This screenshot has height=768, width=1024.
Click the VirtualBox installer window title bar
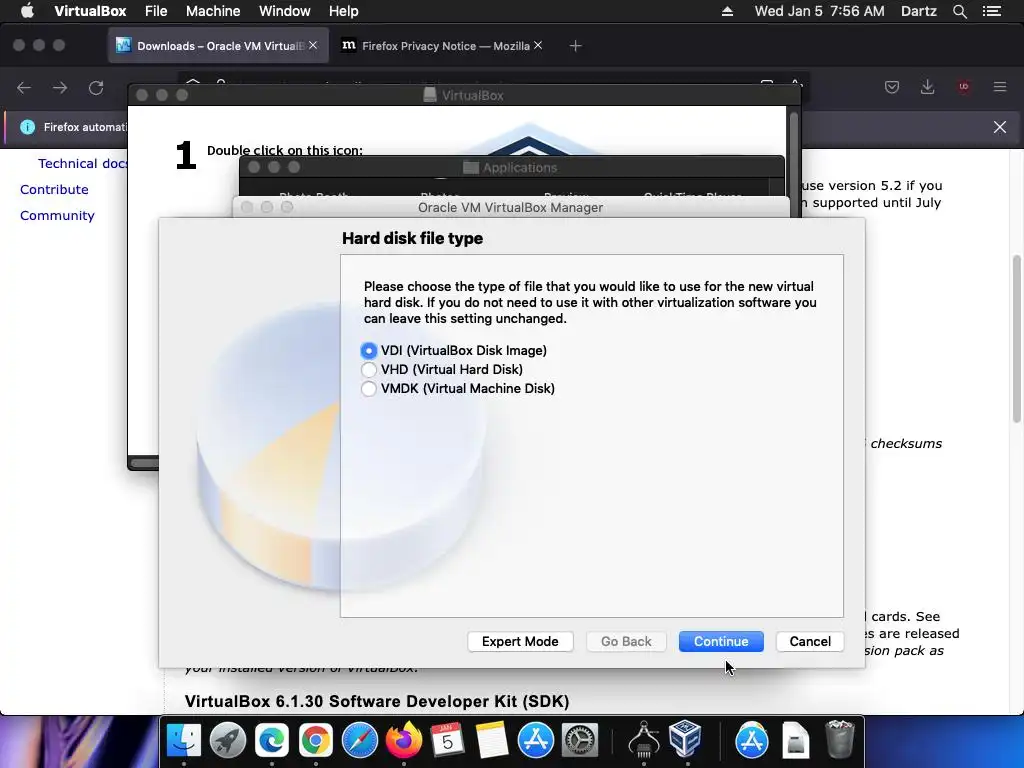(464, 95)
